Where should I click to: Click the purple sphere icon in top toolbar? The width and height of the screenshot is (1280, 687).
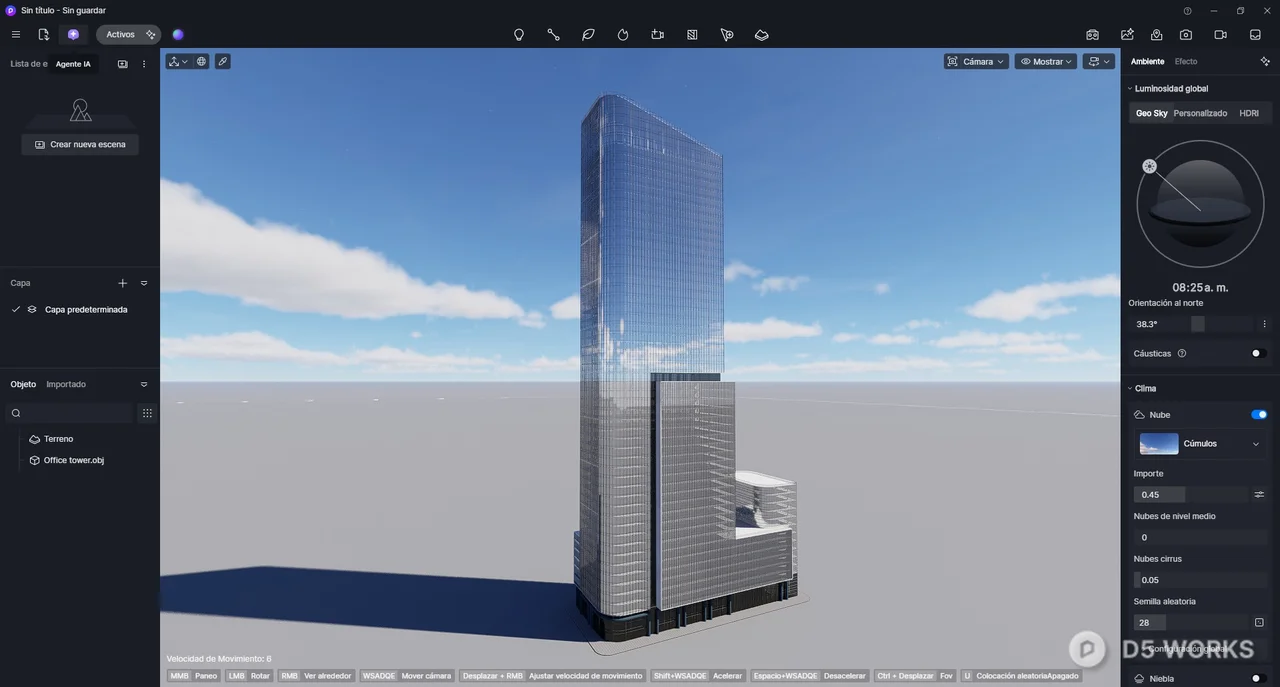pyautogui.click(x=178, y=34)
